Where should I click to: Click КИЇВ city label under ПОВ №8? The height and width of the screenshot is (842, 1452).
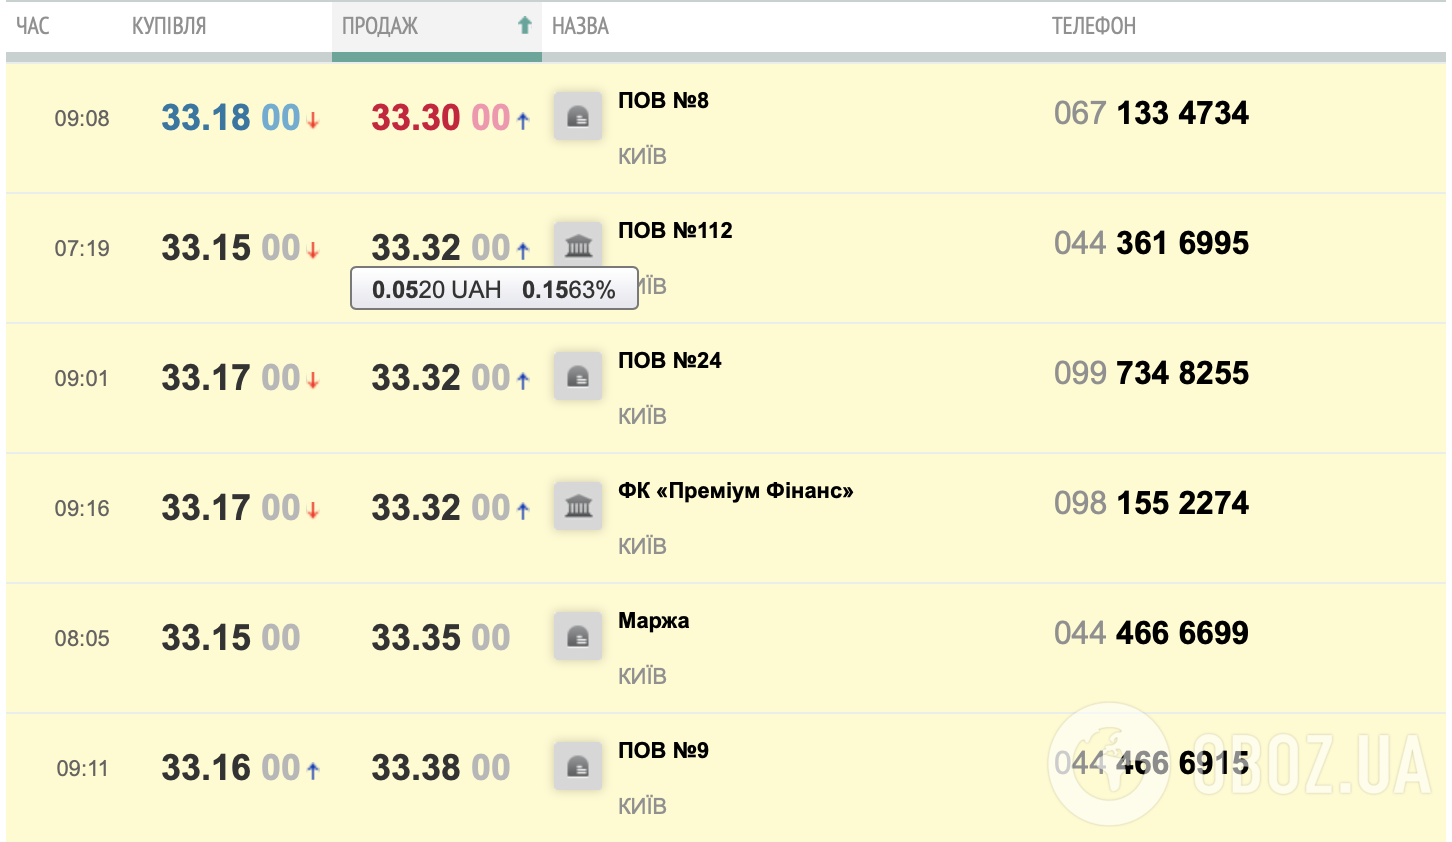pos(642,156)
